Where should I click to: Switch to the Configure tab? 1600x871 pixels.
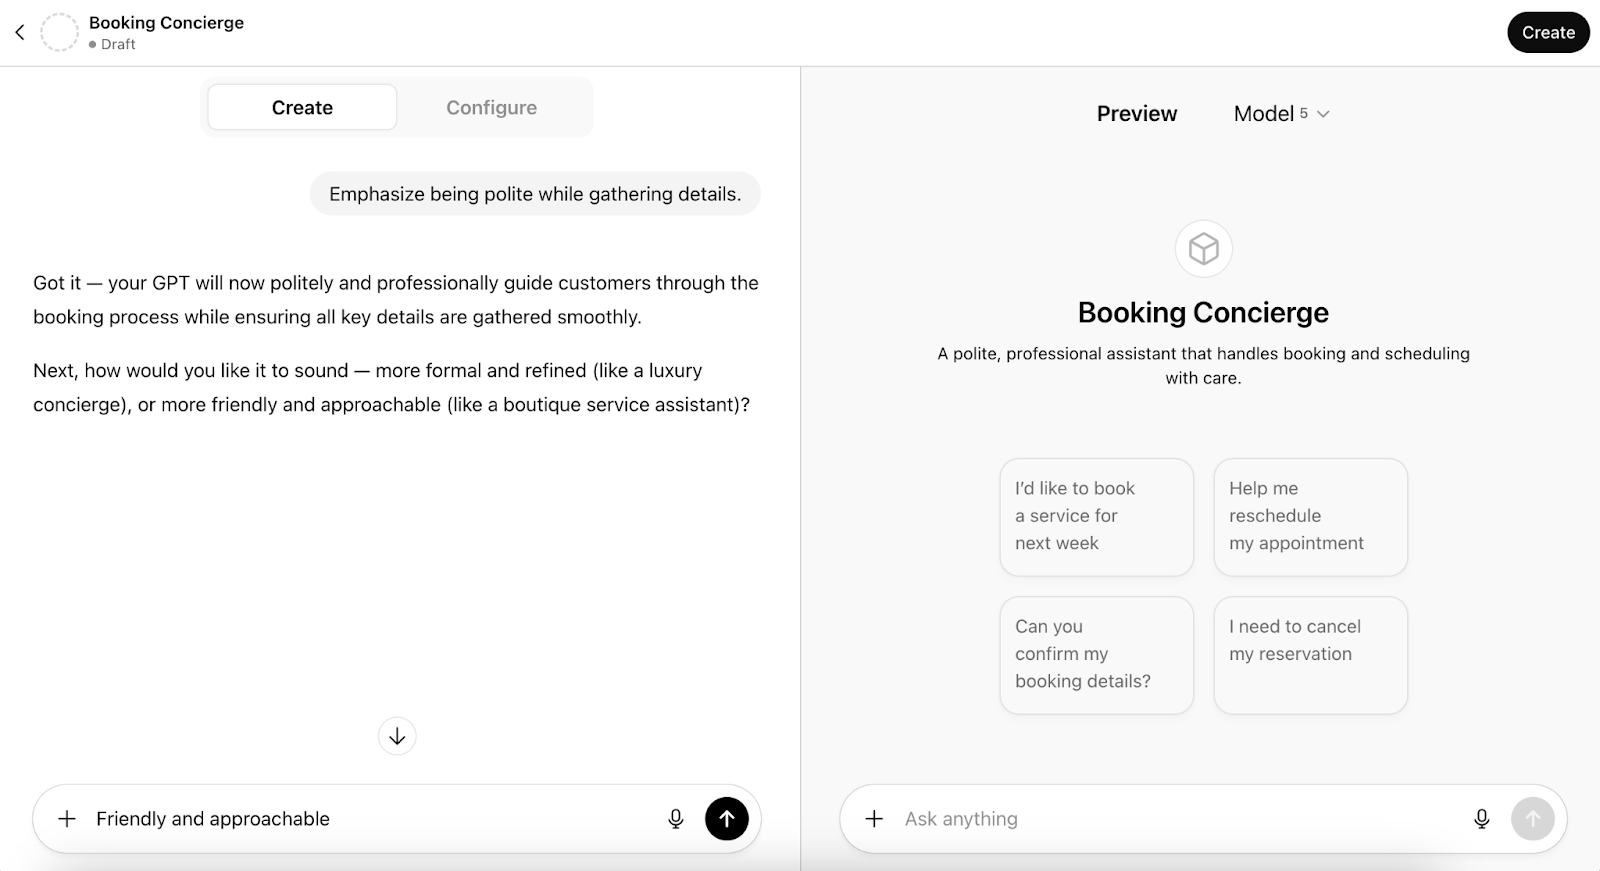[491, 108]
